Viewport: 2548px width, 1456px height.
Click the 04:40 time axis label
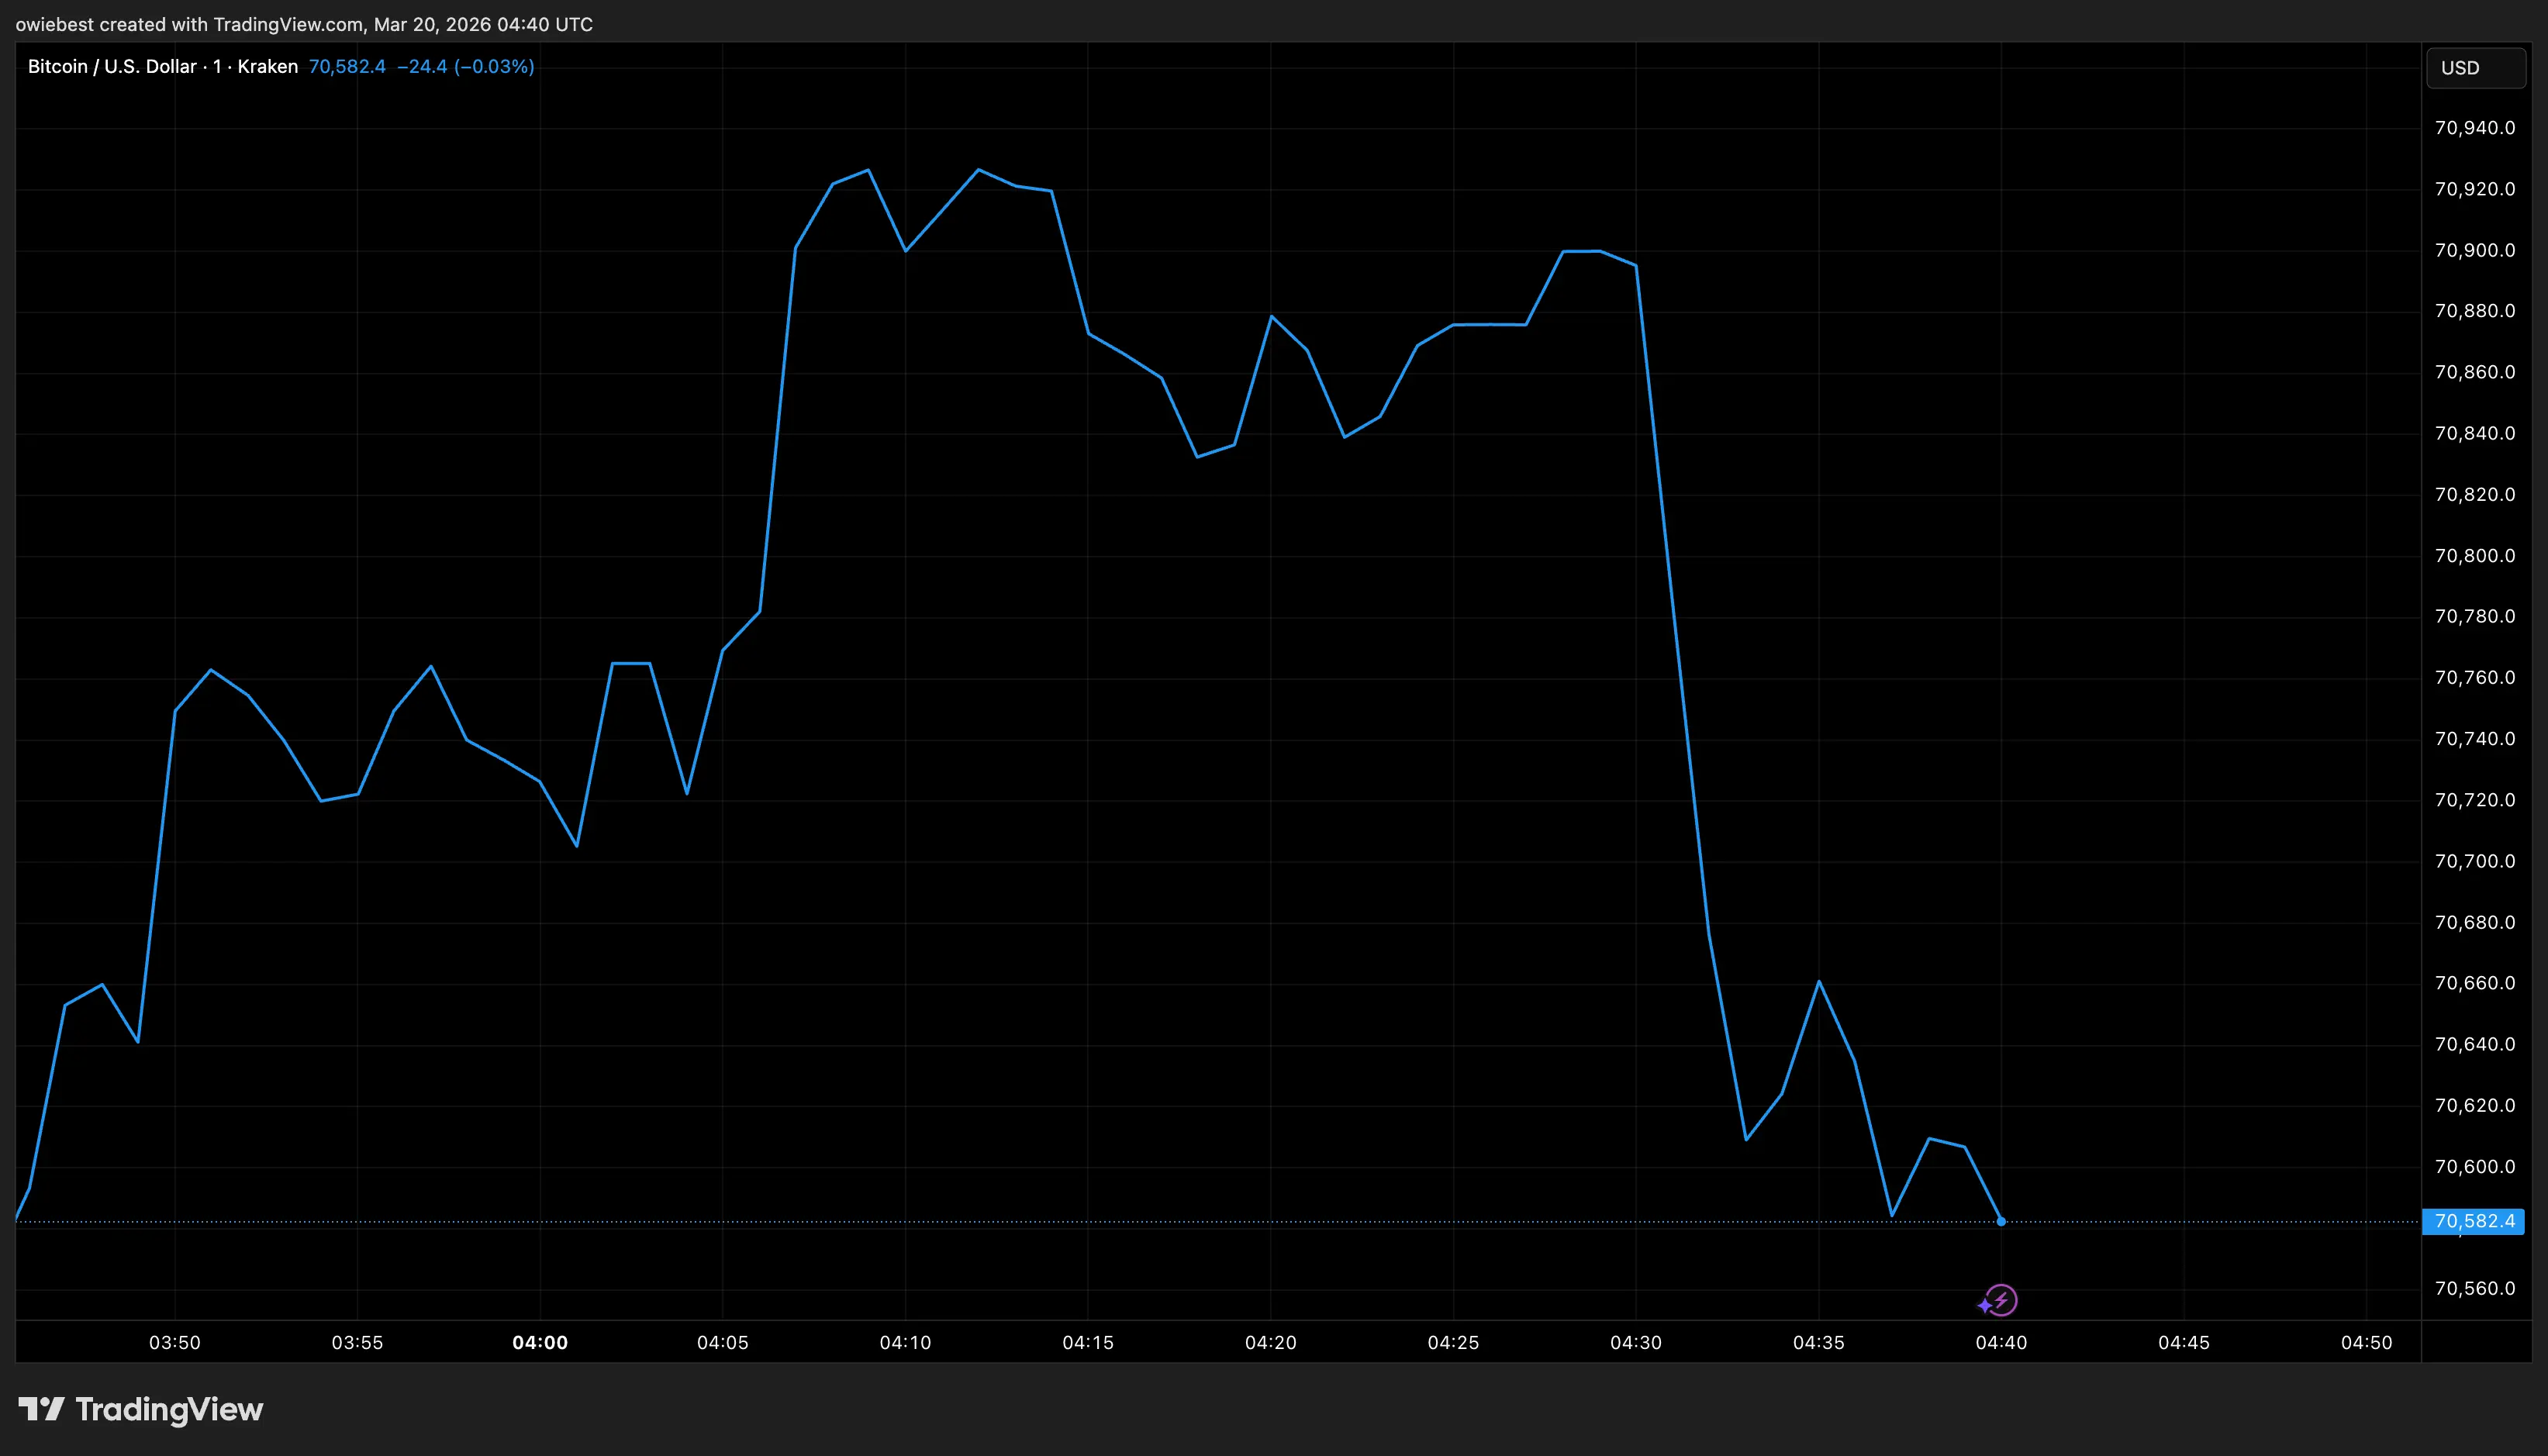click(x=2003, y=1343)
